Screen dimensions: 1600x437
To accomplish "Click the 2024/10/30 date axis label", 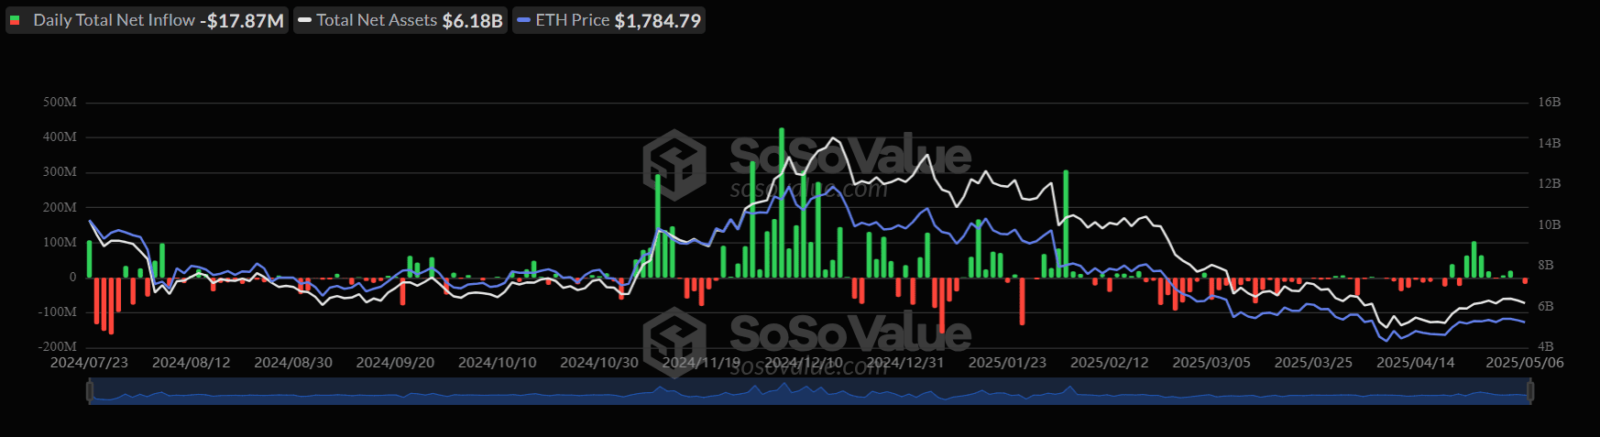I will click(x=599, y=362).
